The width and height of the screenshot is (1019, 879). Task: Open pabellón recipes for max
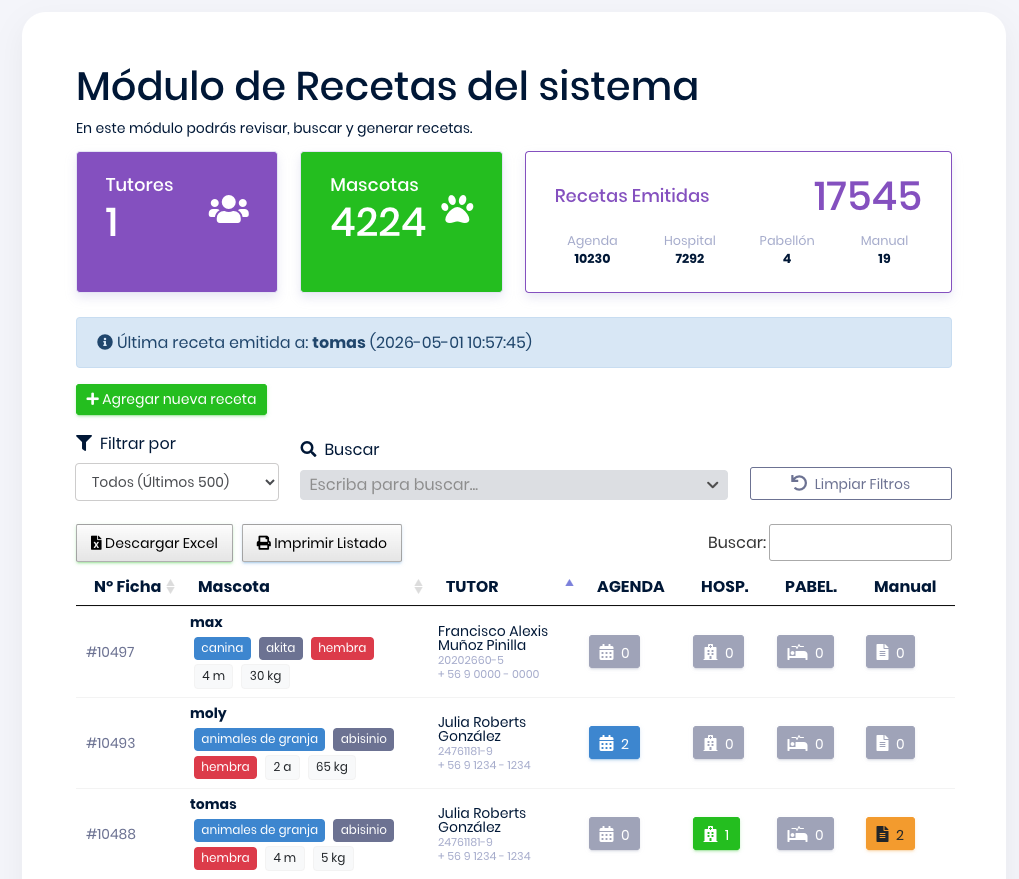(x=805, y=652)
